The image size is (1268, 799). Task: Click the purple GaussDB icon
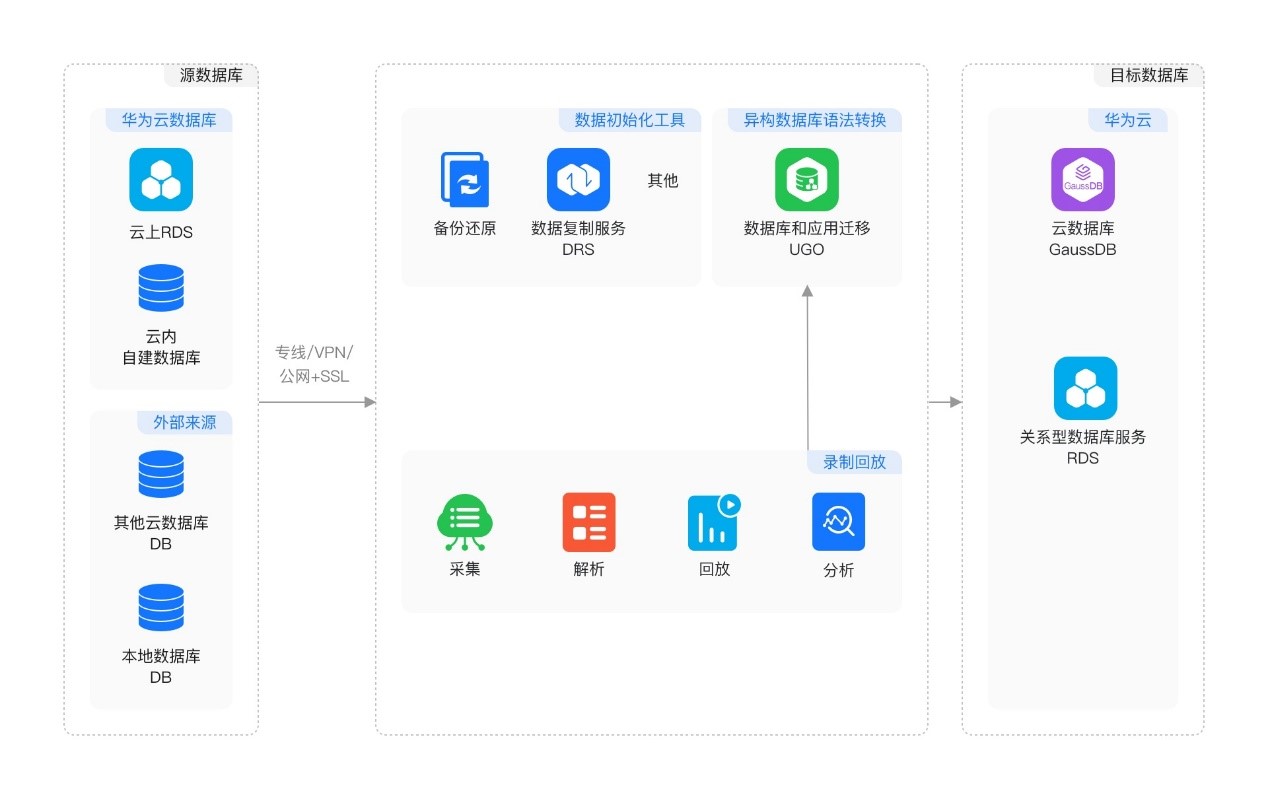tap(1083, 180)
